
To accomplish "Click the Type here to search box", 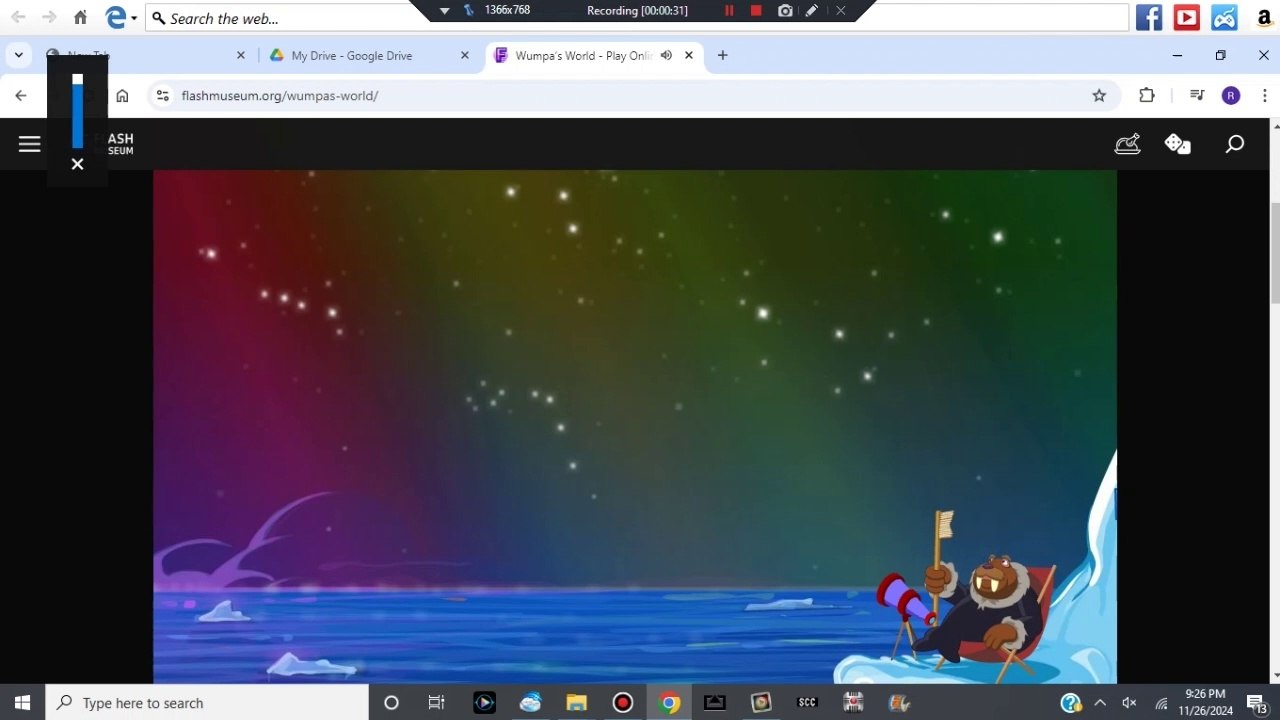I will point(207,703).
